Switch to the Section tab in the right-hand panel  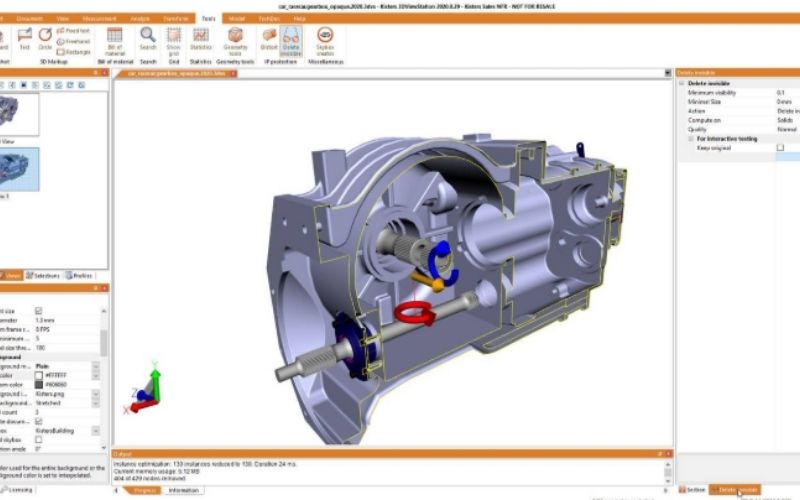click(x=692, y=490)
